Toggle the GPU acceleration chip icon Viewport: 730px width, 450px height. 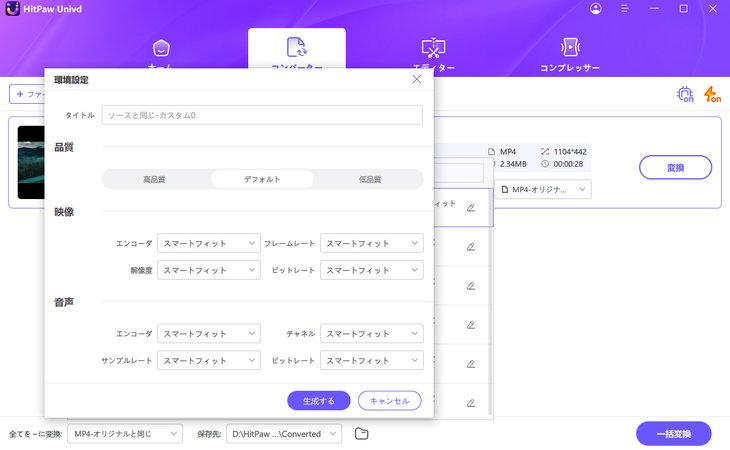pyautogui.click(x=685, y=94)
